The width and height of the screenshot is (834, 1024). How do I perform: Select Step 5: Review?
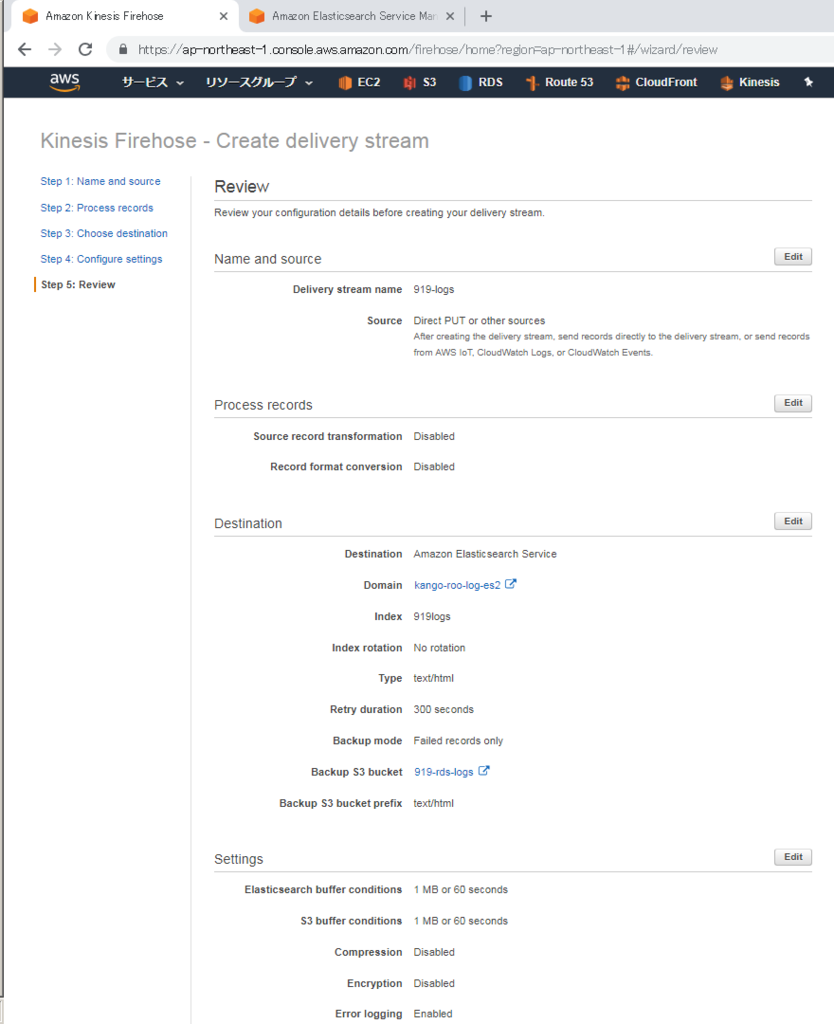click(x=78, y=285)
